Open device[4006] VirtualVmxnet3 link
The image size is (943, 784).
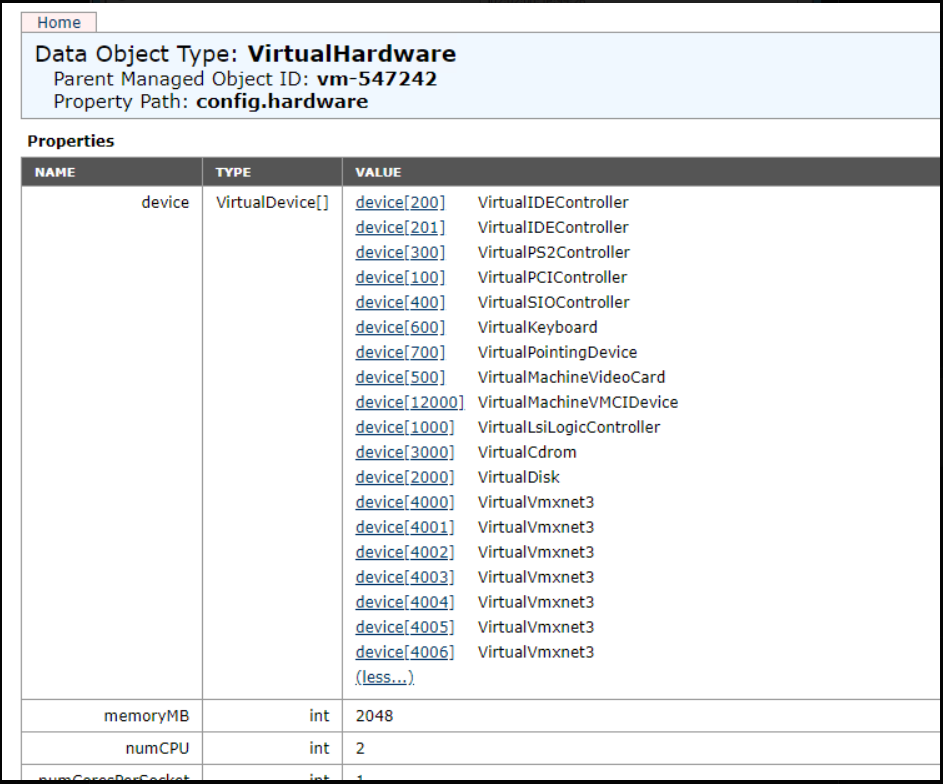[404, 652]
